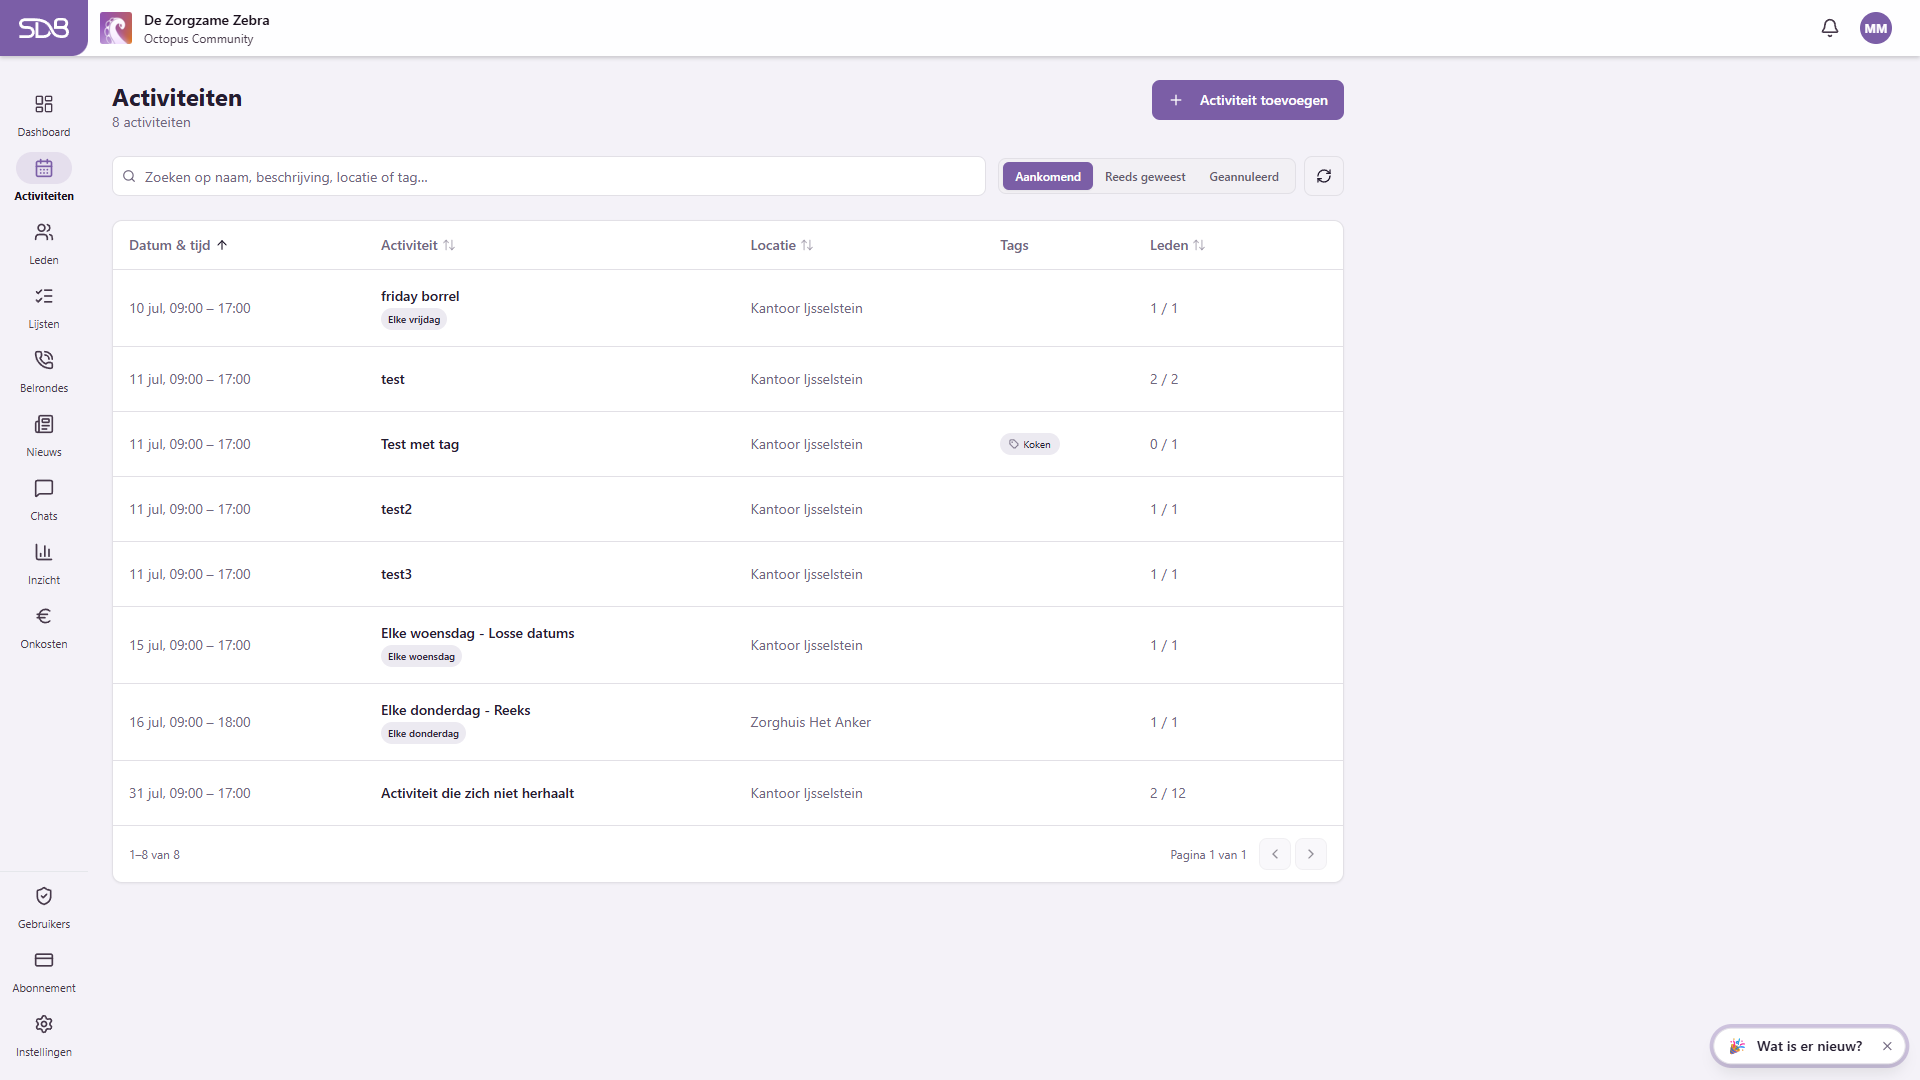Open Belrondes phone icon
1920x1080 pixels.
pos(44,360)
